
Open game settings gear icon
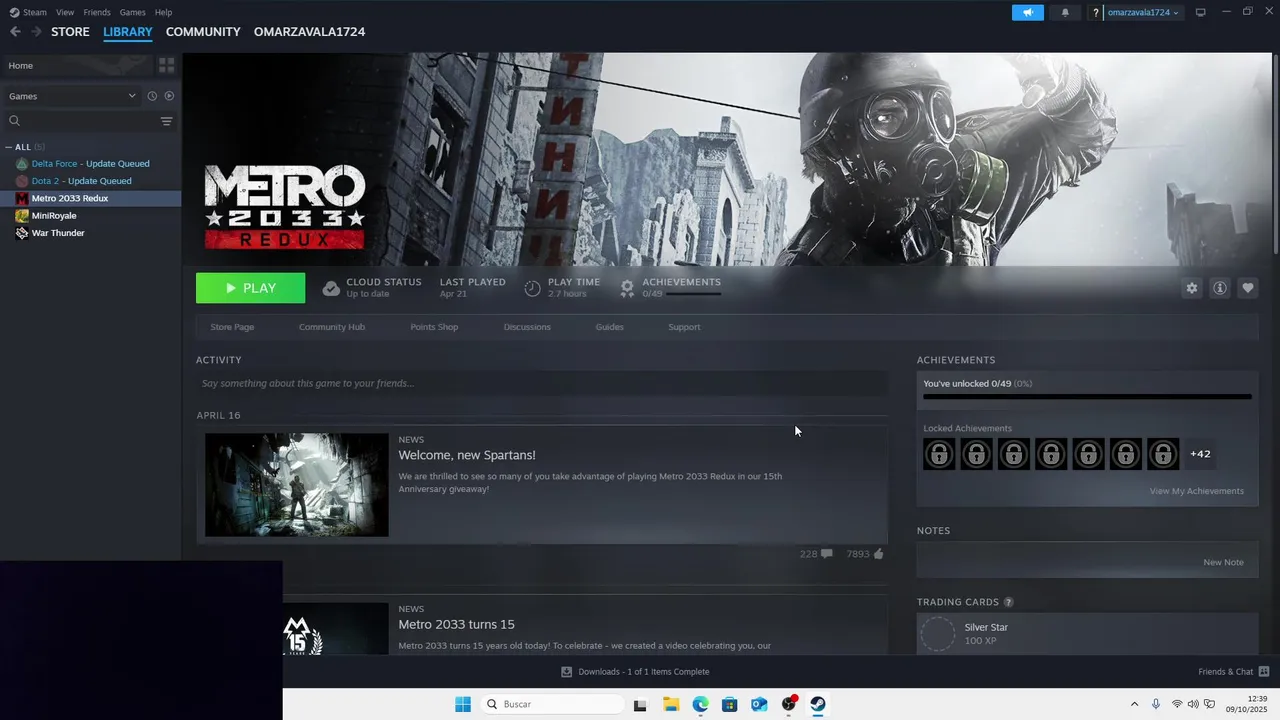click(1191, 288)
